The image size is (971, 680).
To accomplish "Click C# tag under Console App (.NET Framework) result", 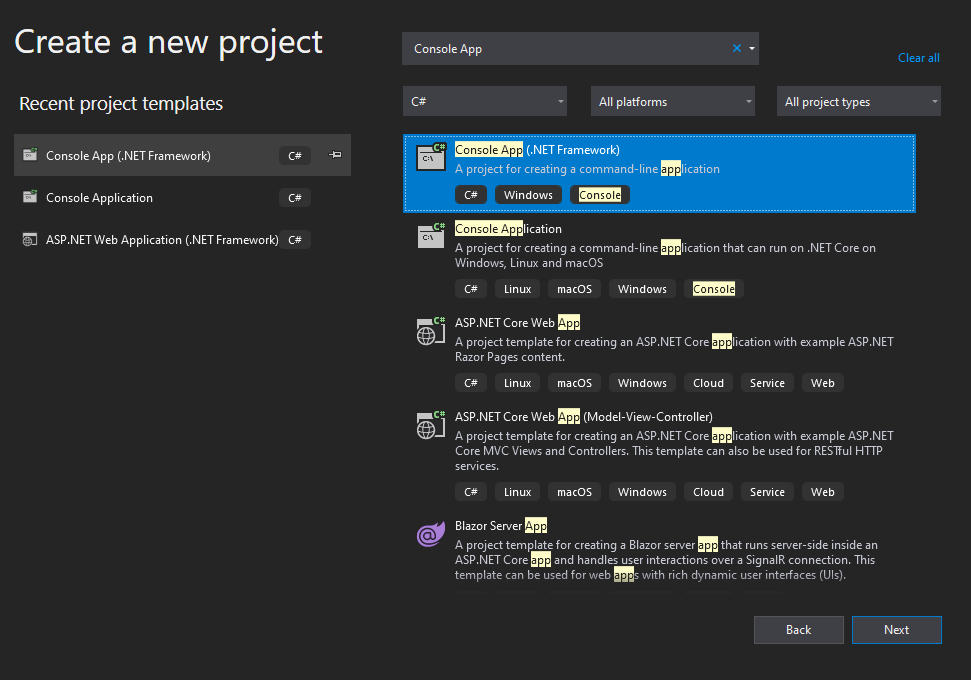I will (471, 195).
